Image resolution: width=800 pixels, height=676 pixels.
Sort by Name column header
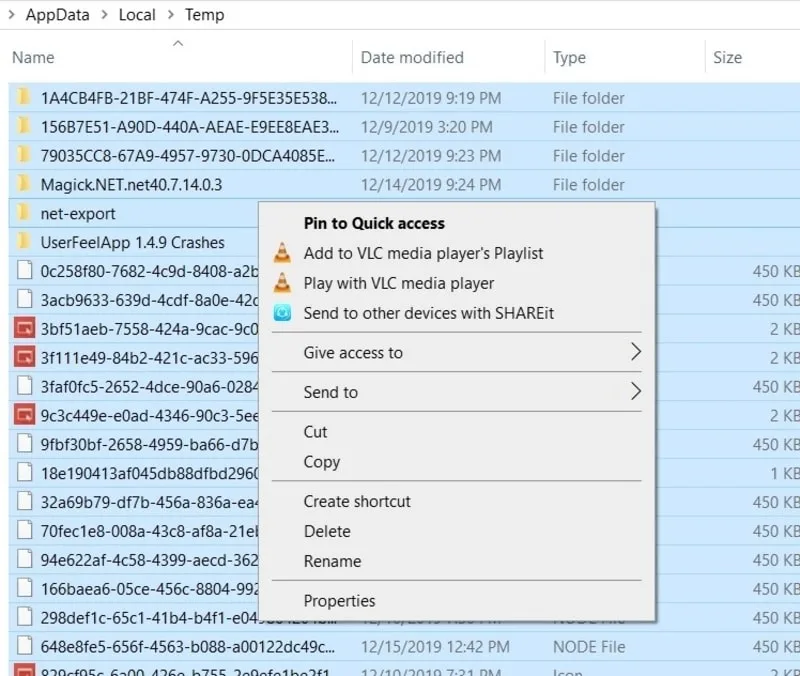click(x=33, y=58)
